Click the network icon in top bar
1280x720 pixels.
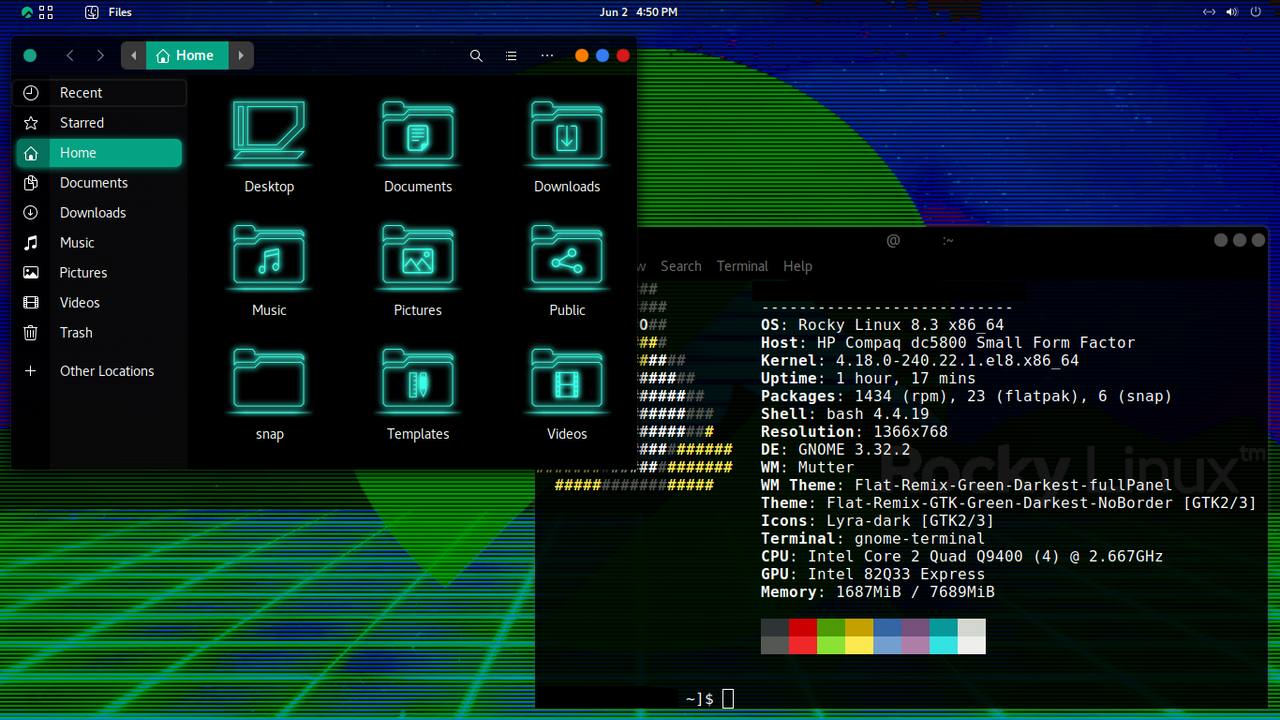pos(1209,12)
